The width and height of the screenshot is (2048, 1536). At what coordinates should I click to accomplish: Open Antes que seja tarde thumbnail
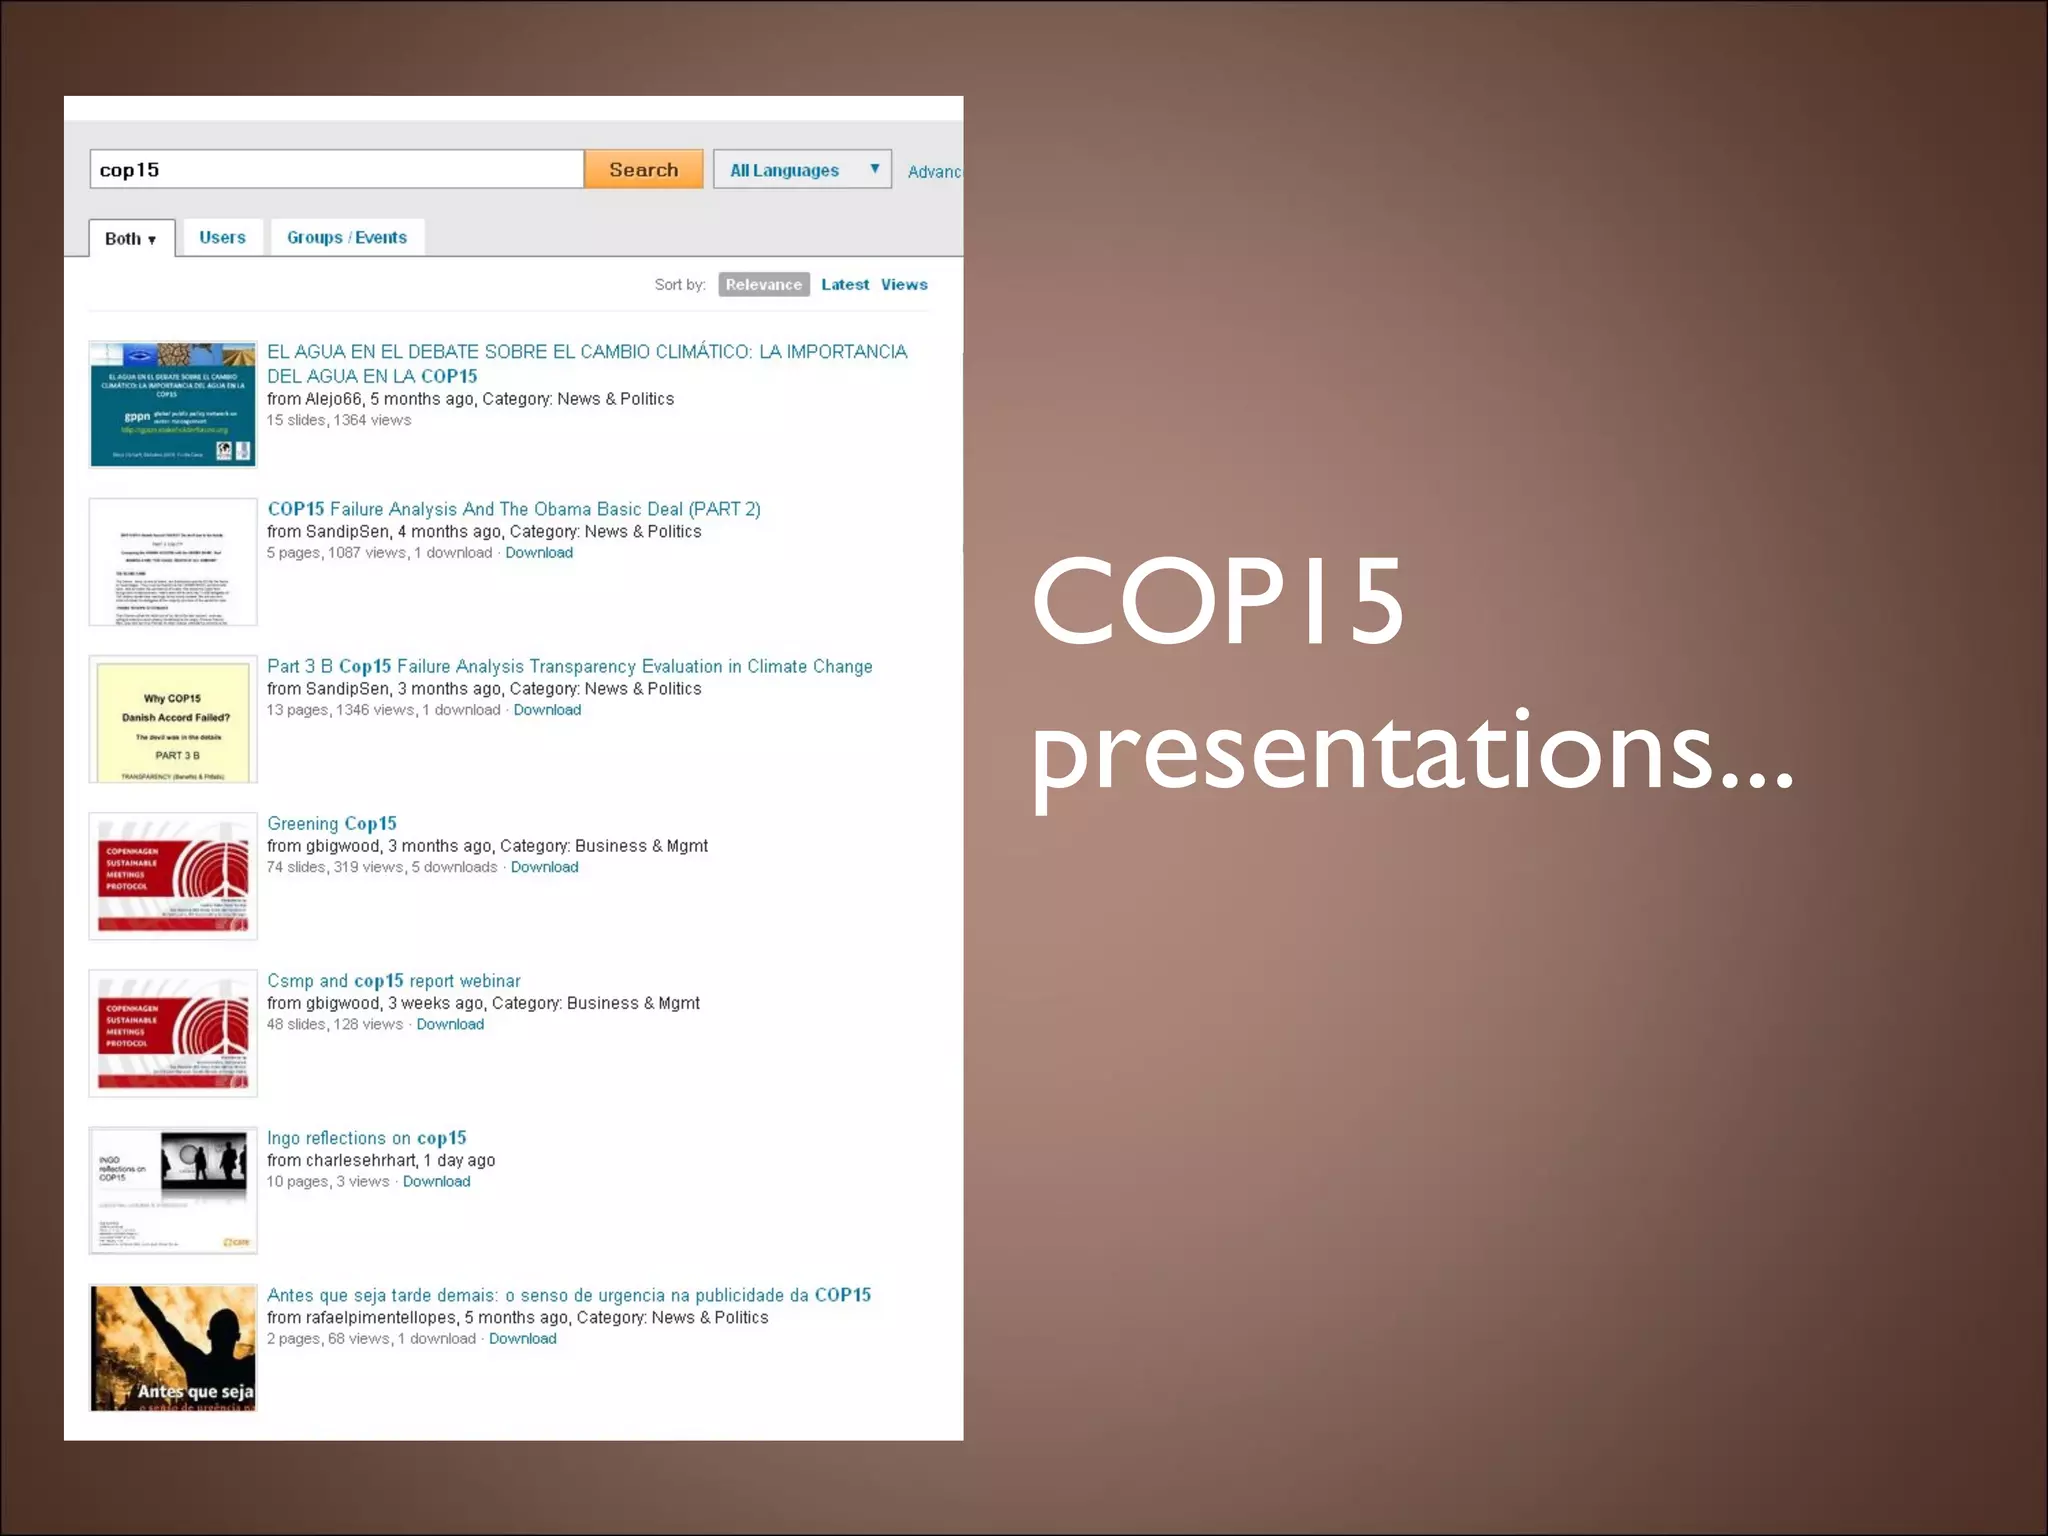(173, 1347)
